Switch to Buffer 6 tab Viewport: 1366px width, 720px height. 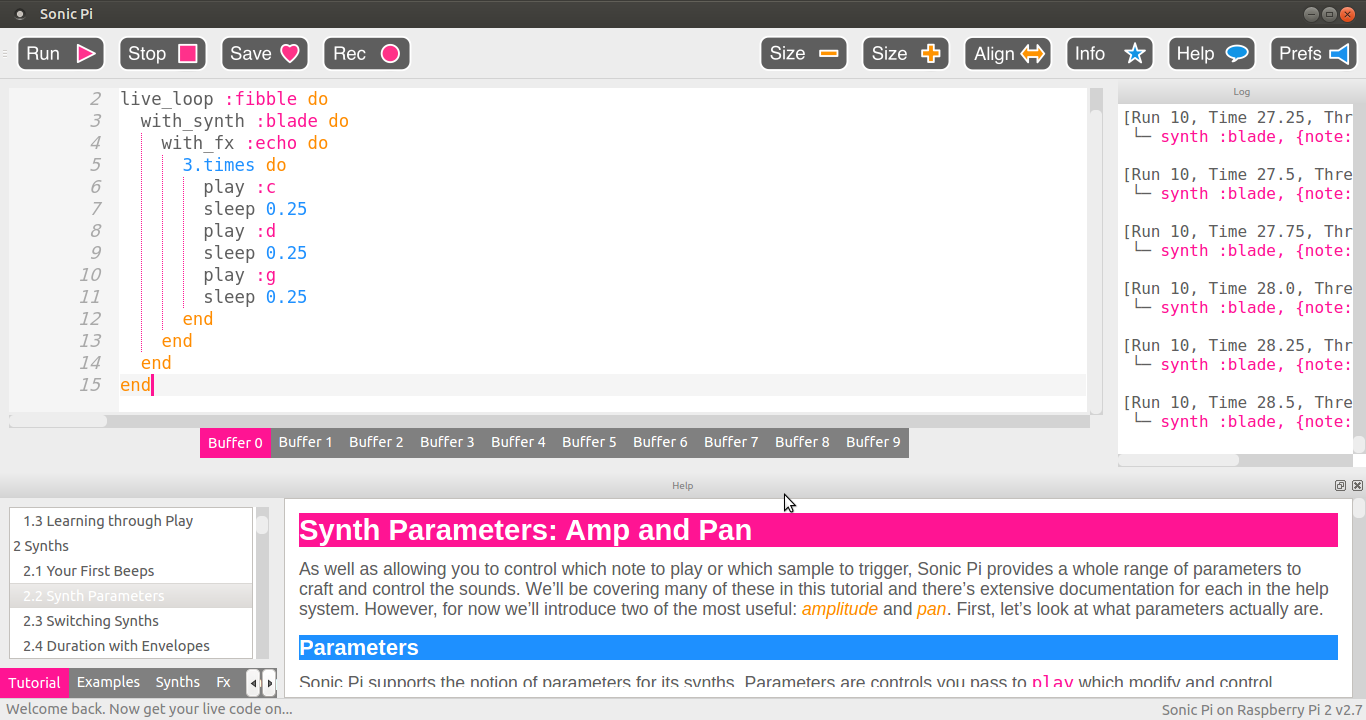tap(660, 443)
